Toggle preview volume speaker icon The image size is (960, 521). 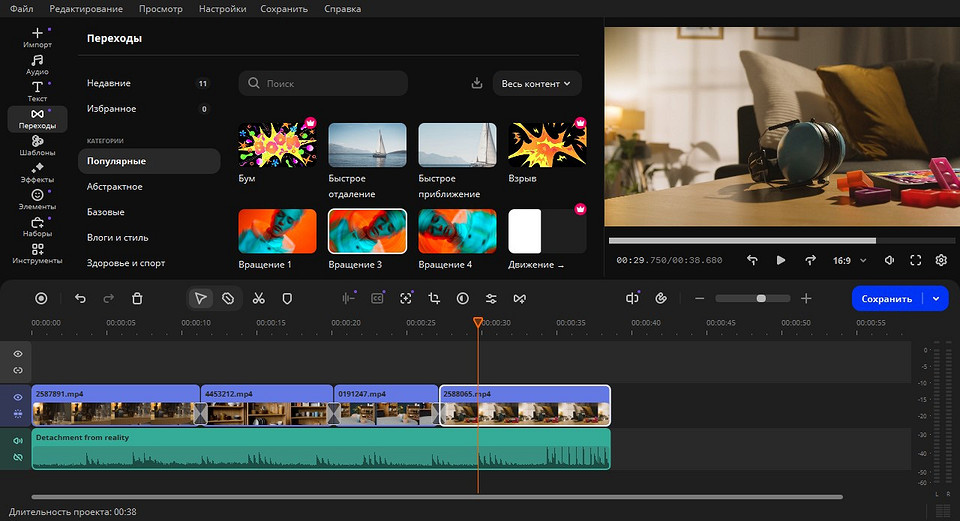889,260
